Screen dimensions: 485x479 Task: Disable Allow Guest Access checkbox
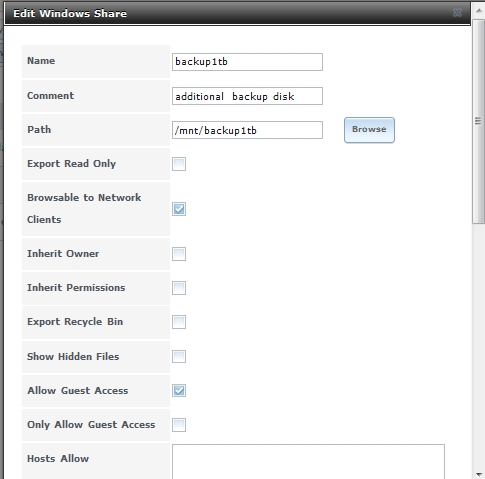(x=179, y=390)
